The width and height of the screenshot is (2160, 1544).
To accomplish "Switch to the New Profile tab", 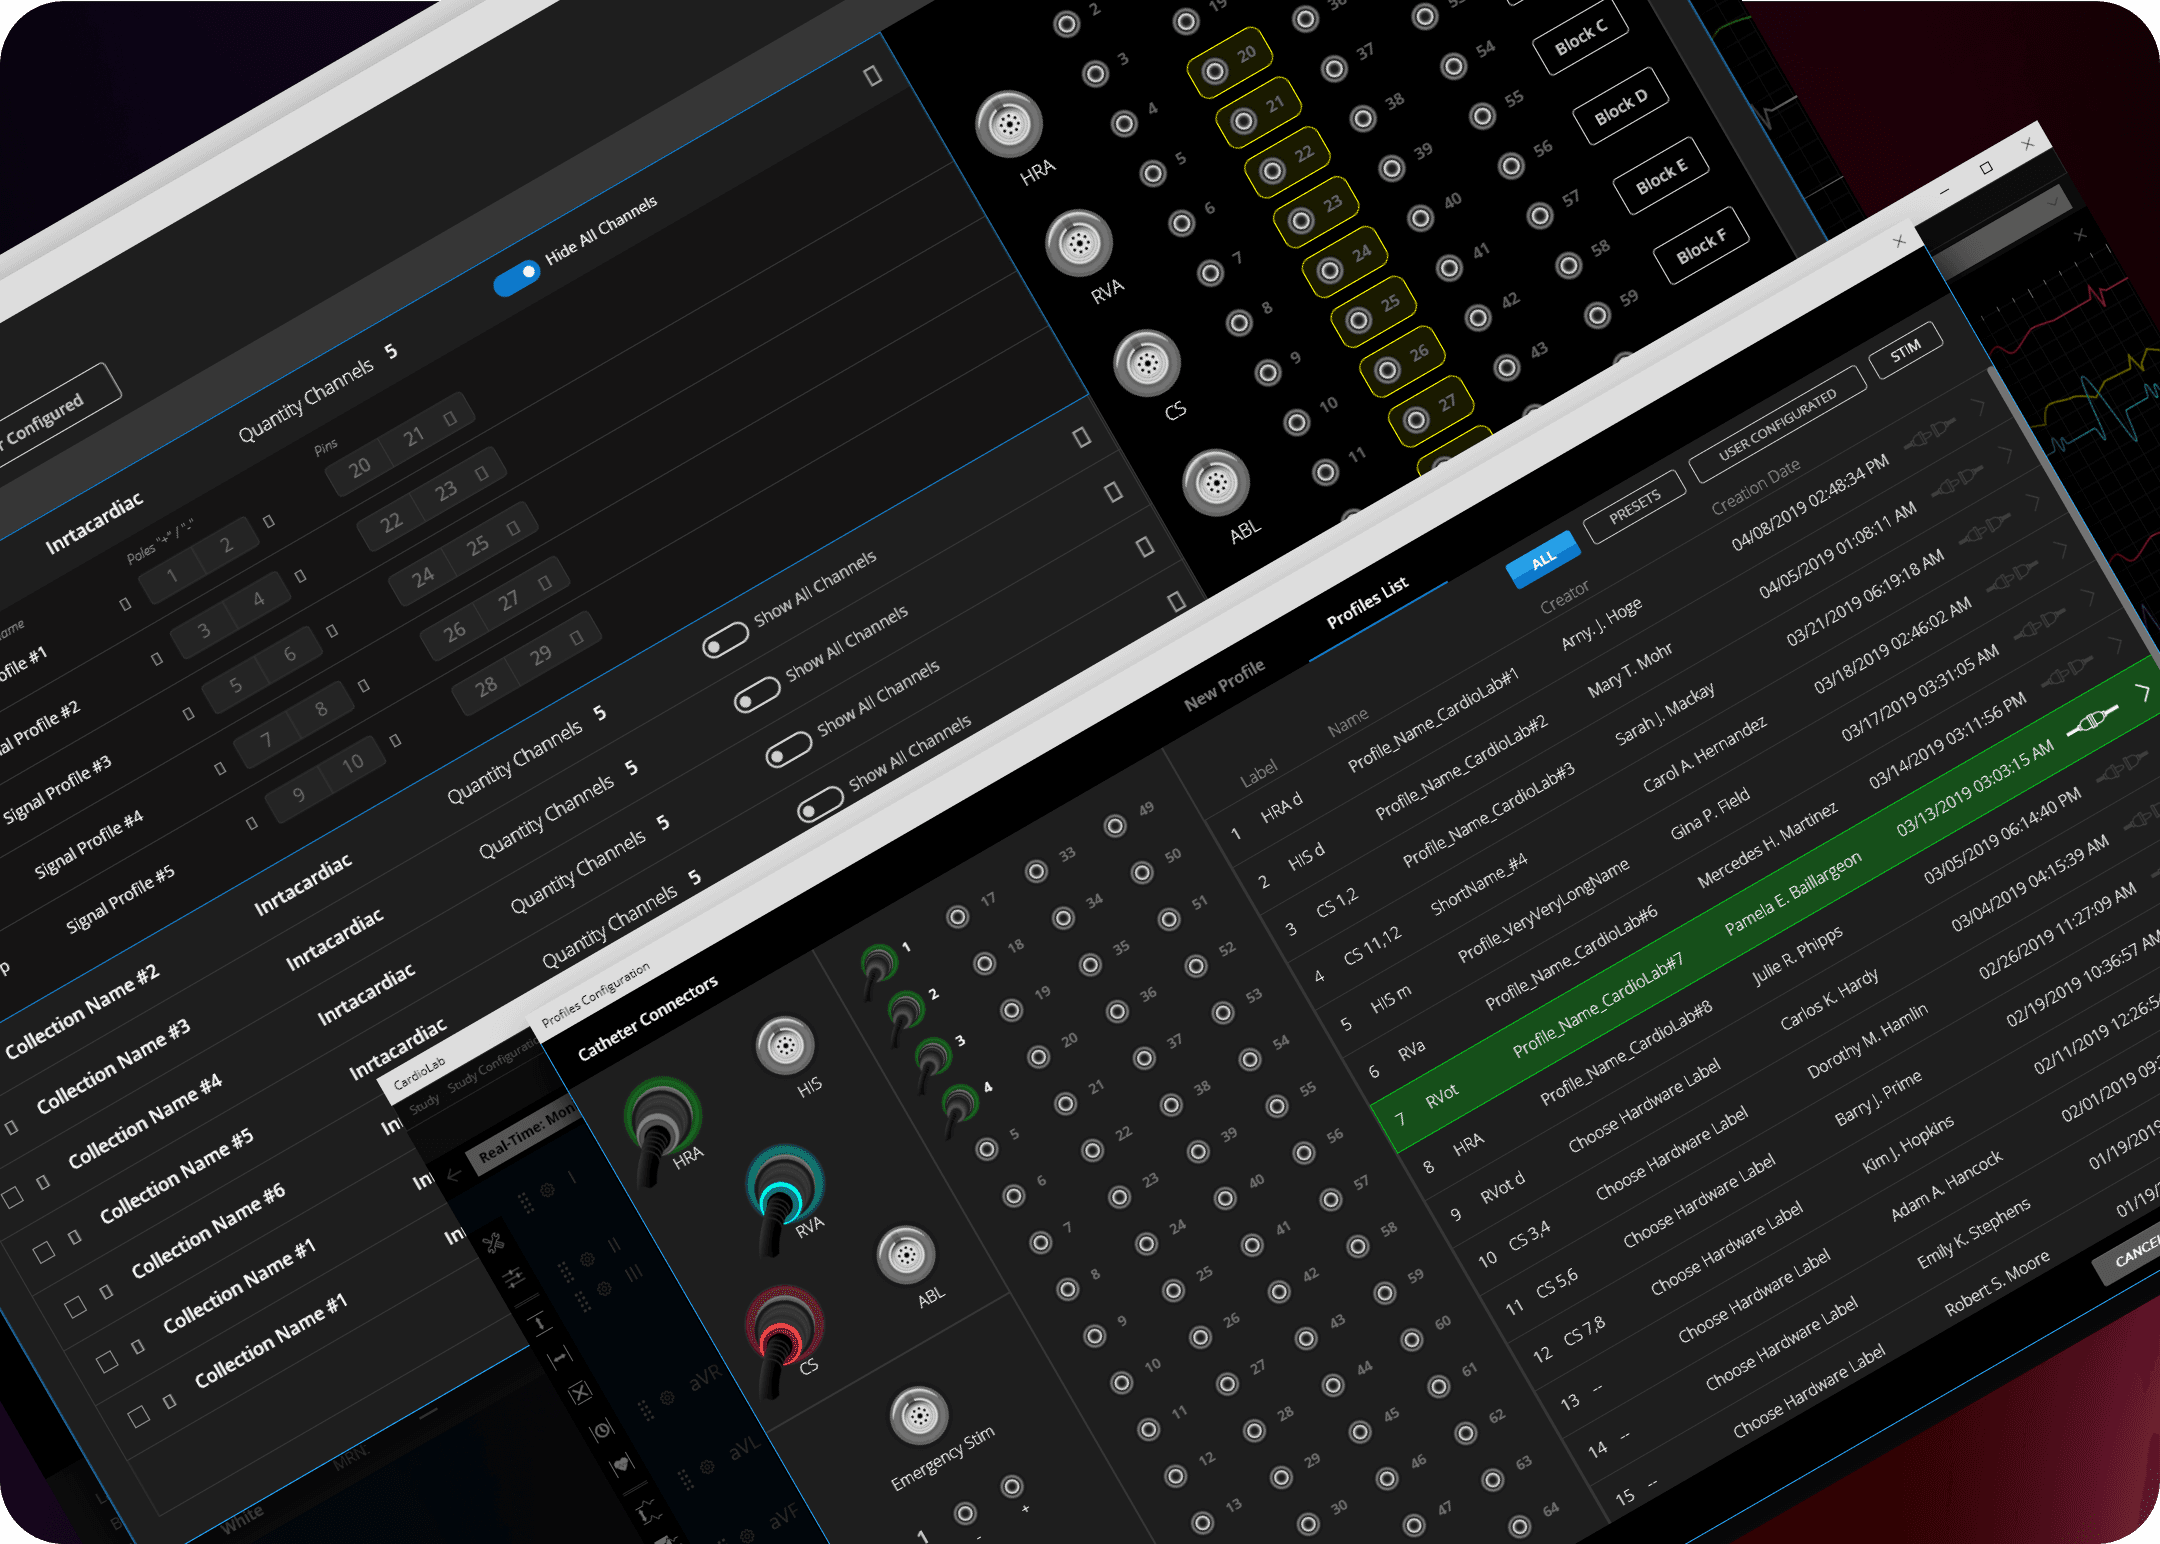I will [x=1224, y=684].
